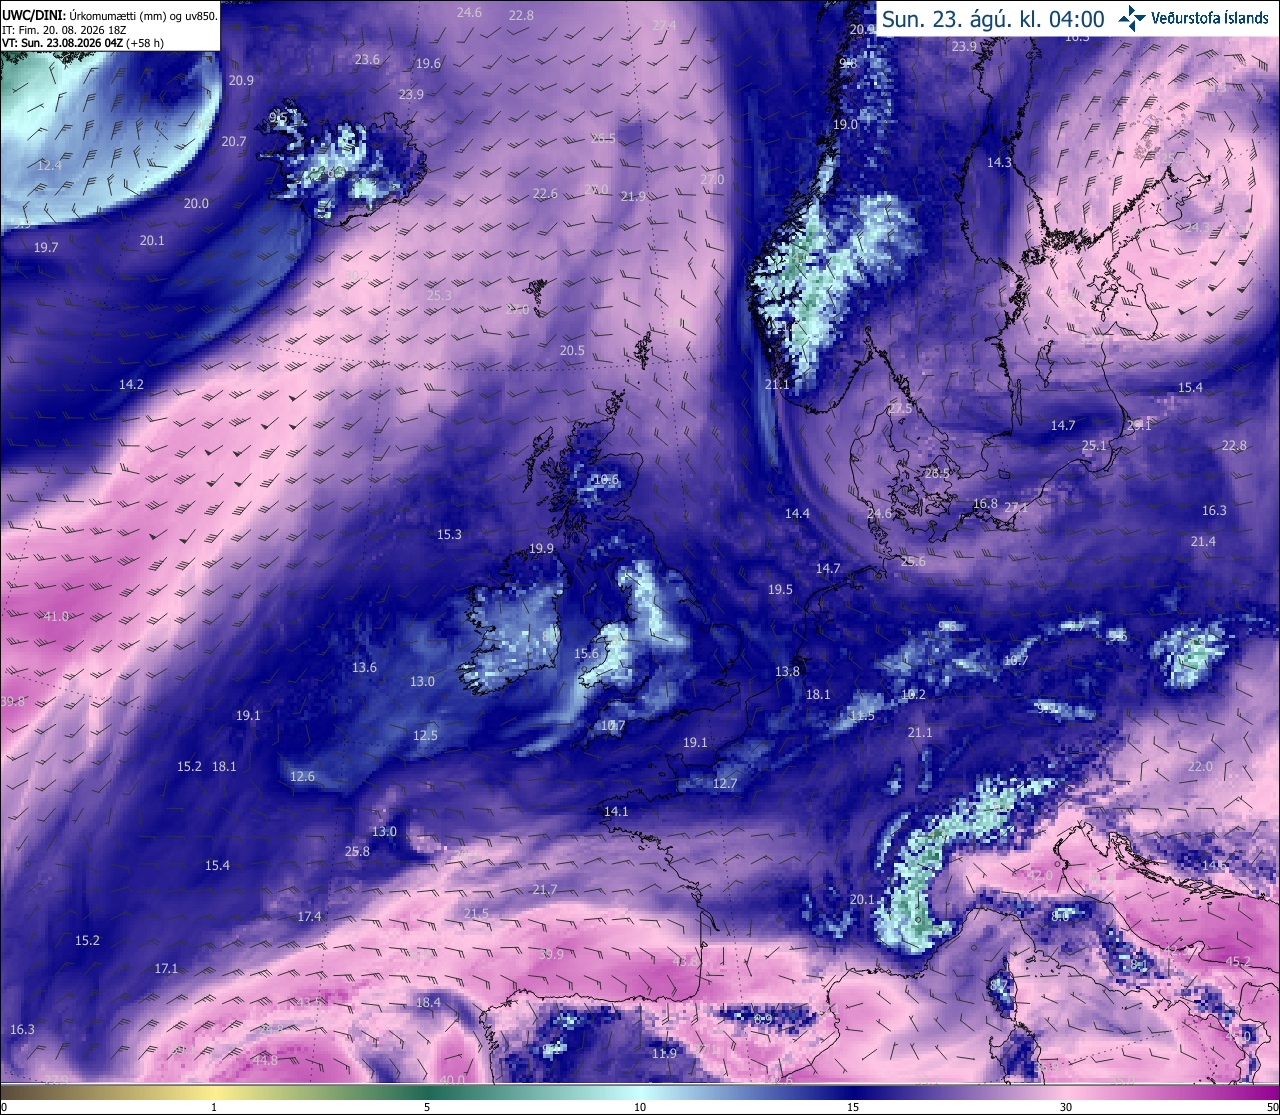The height and width of the screenshot is (1115, 1280).
Task: Click the 25.3 value label south of Iceland
Action: [x=439, y=295]
